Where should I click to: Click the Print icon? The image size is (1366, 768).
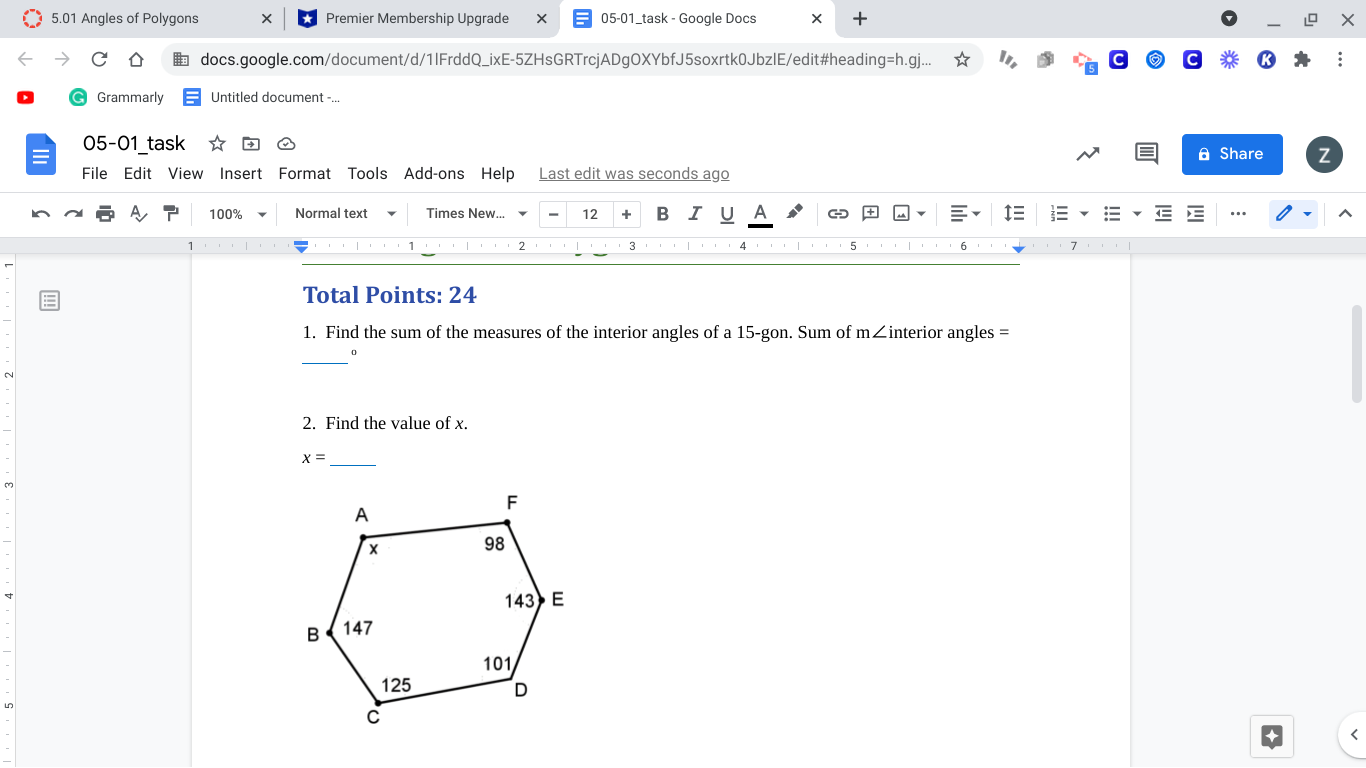(x=104, y=213)
